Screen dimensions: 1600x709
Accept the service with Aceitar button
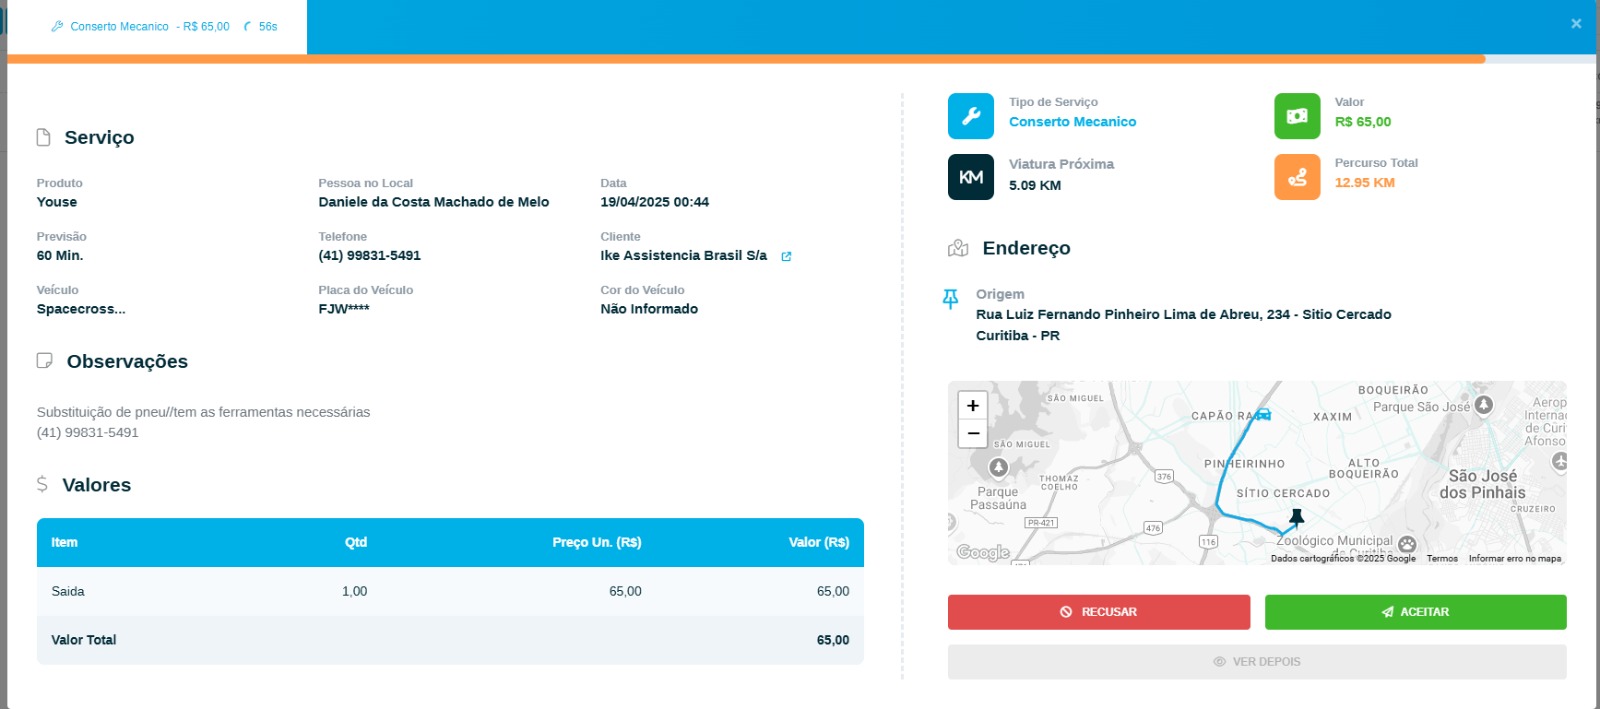tap(1415, 612)
